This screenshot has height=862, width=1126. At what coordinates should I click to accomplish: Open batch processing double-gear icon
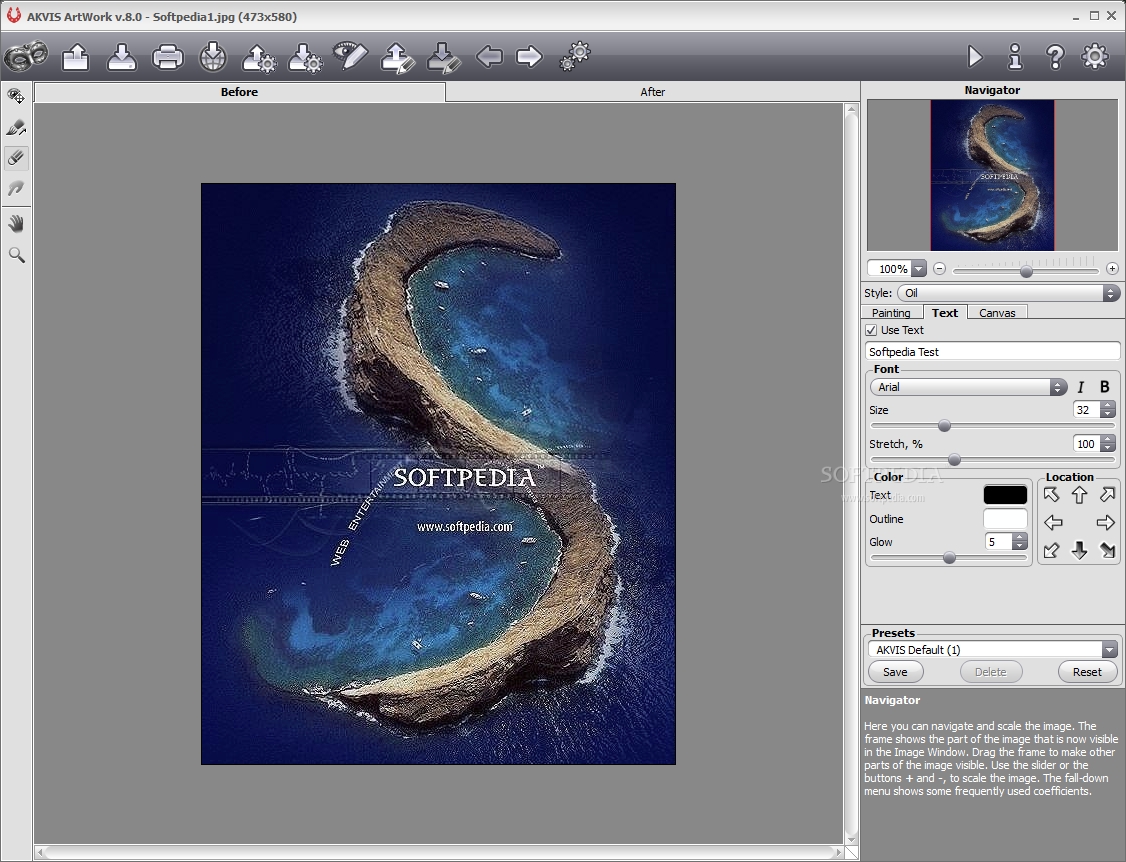point(574,56)
